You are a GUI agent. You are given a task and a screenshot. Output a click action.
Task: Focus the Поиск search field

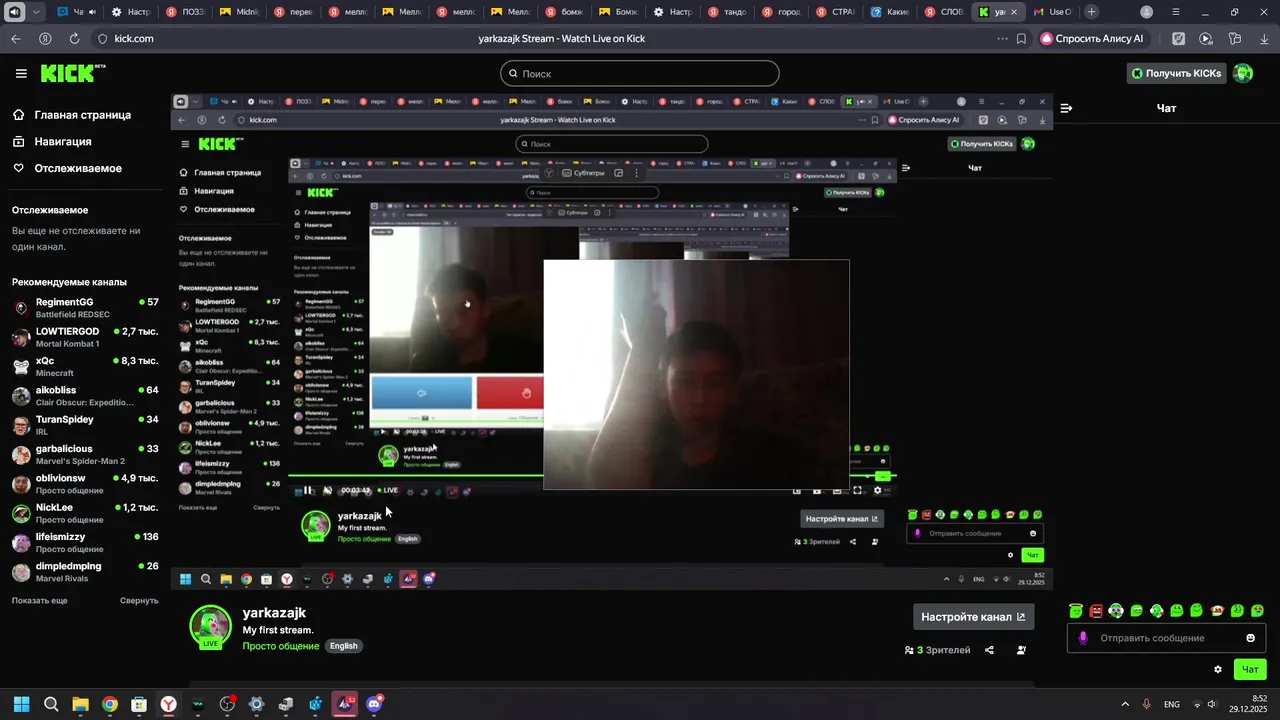point(640,73)
